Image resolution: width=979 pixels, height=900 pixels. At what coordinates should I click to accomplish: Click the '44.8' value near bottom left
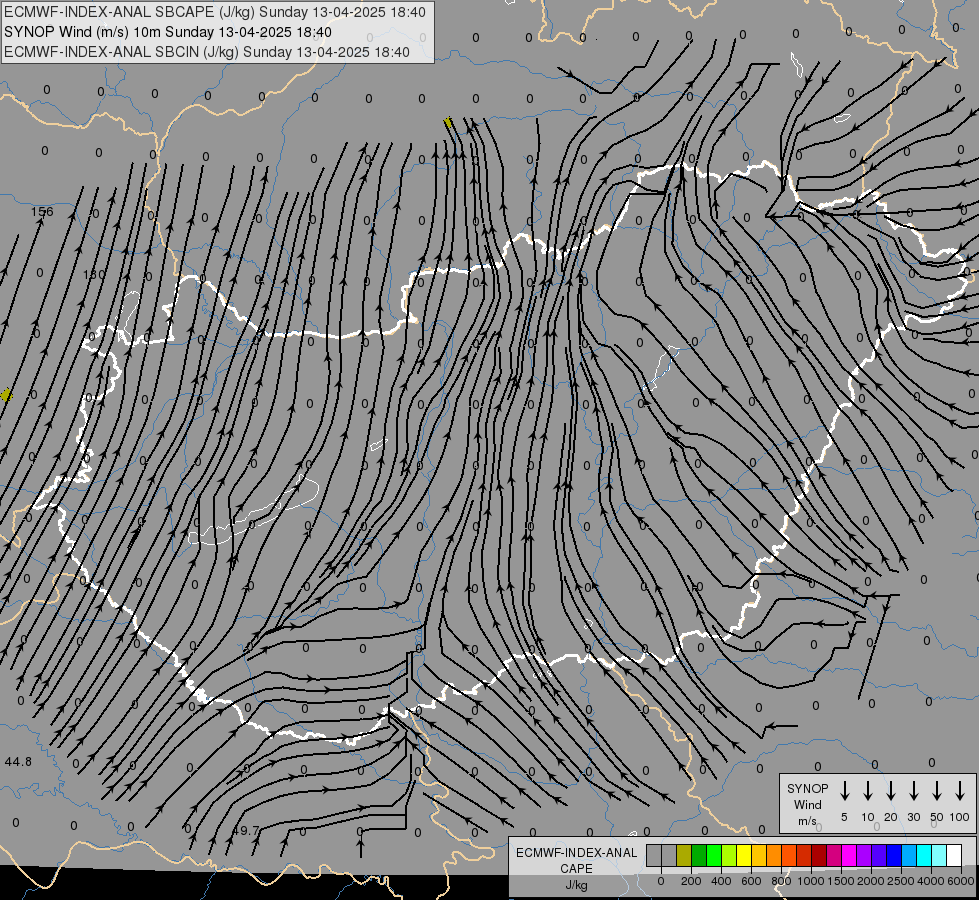tap(18, 762)
